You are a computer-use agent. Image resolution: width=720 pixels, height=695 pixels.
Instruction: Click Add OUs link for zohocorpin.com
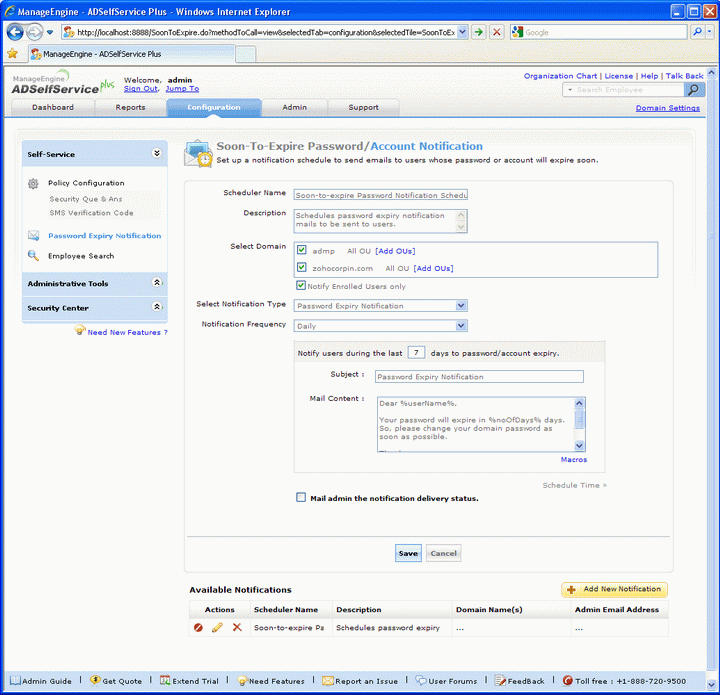[x=433, y=268]
